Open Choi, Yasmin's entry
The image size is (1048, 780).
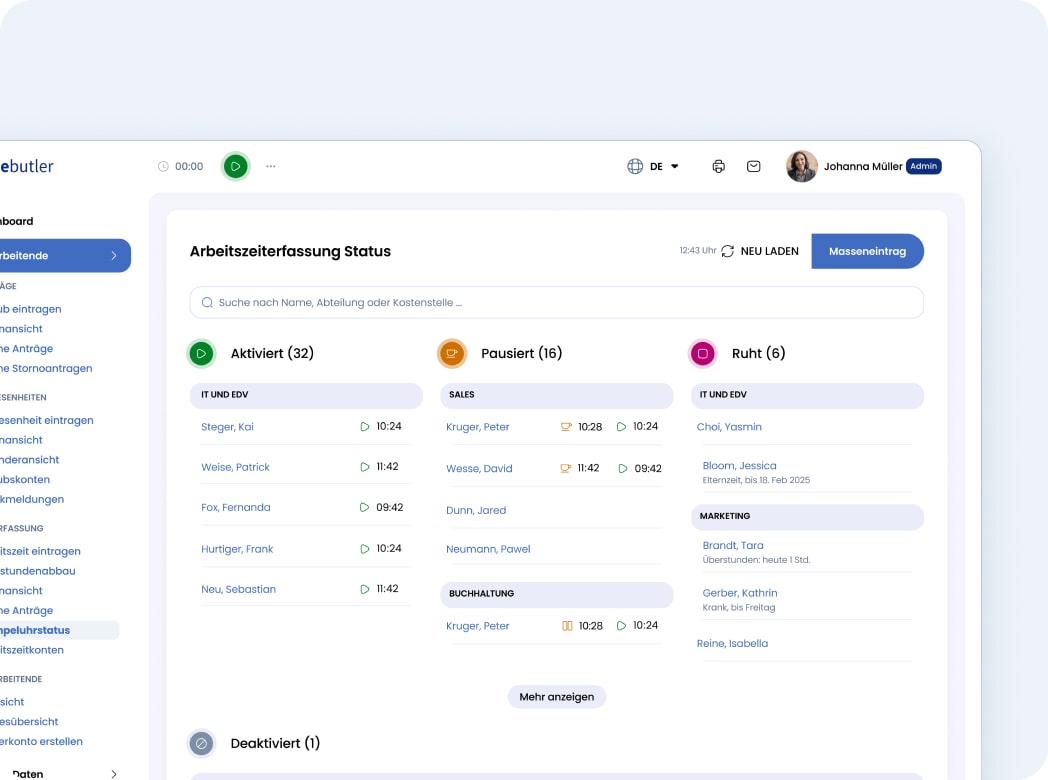[x=729, y=426]
